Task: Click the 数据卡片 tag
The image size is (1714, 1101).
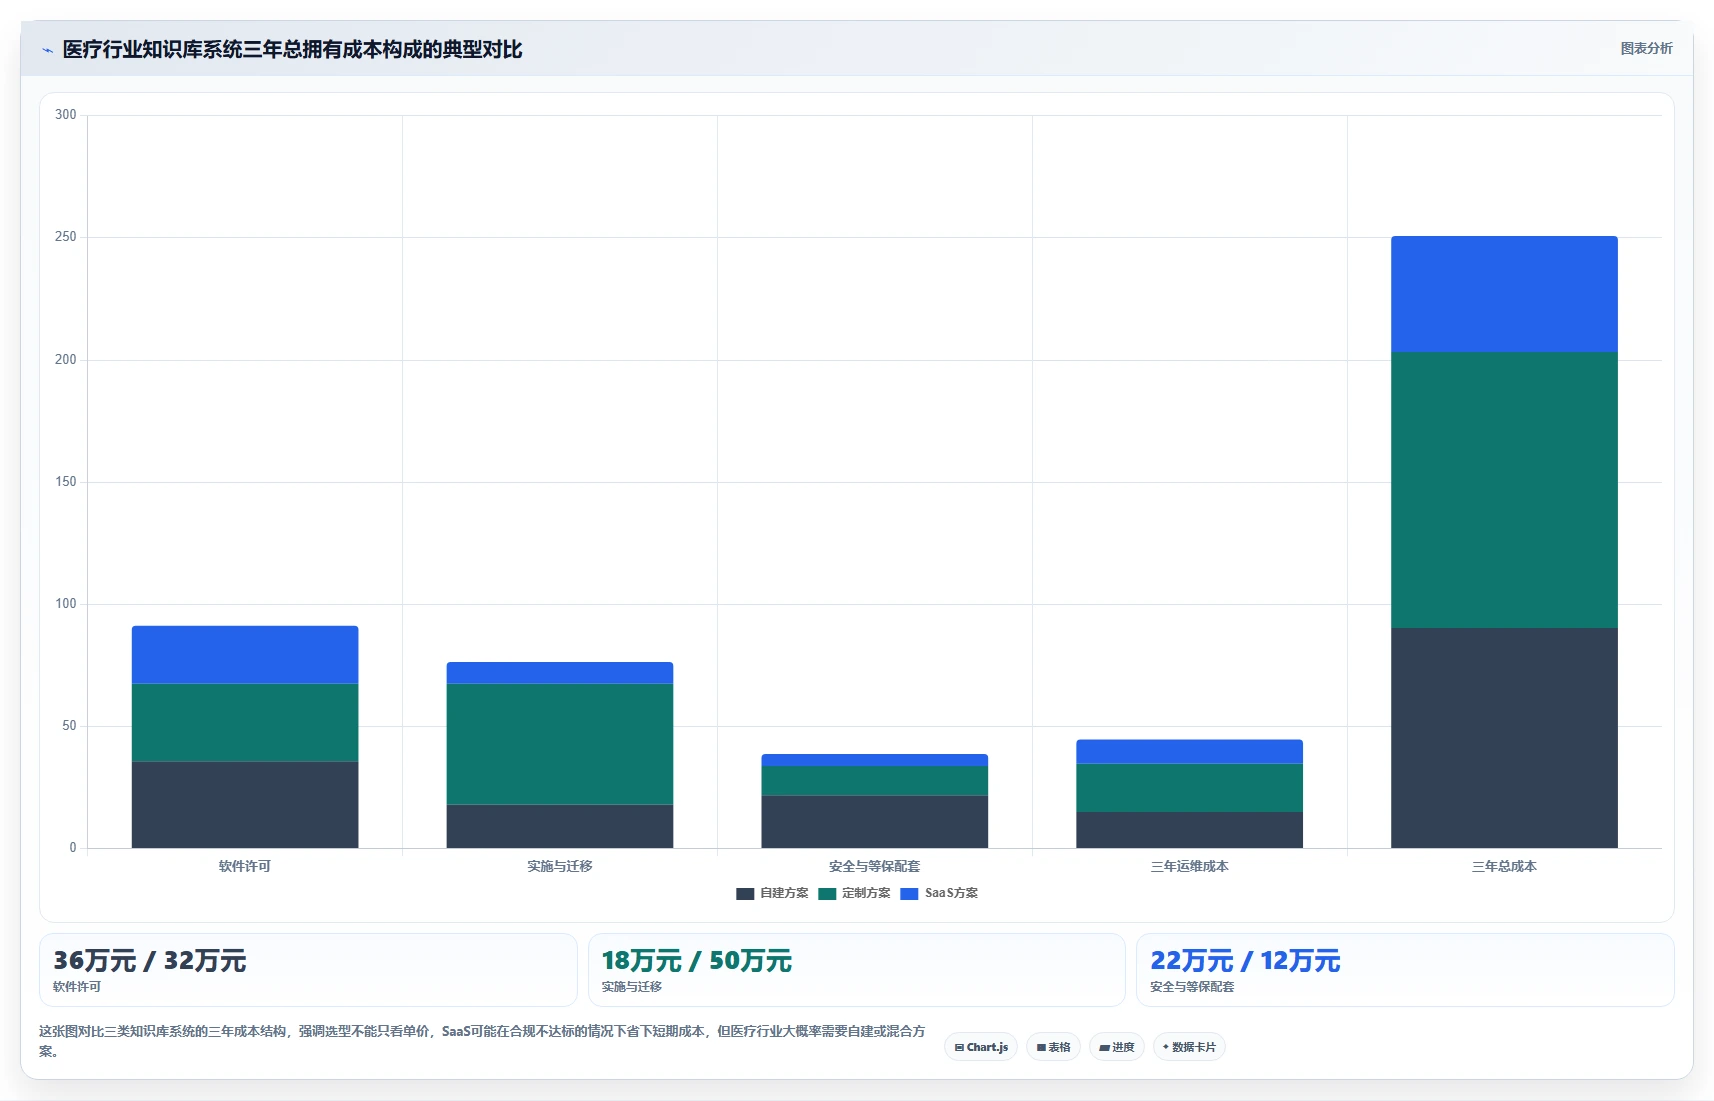Action: click(x=1189, y=1047)
